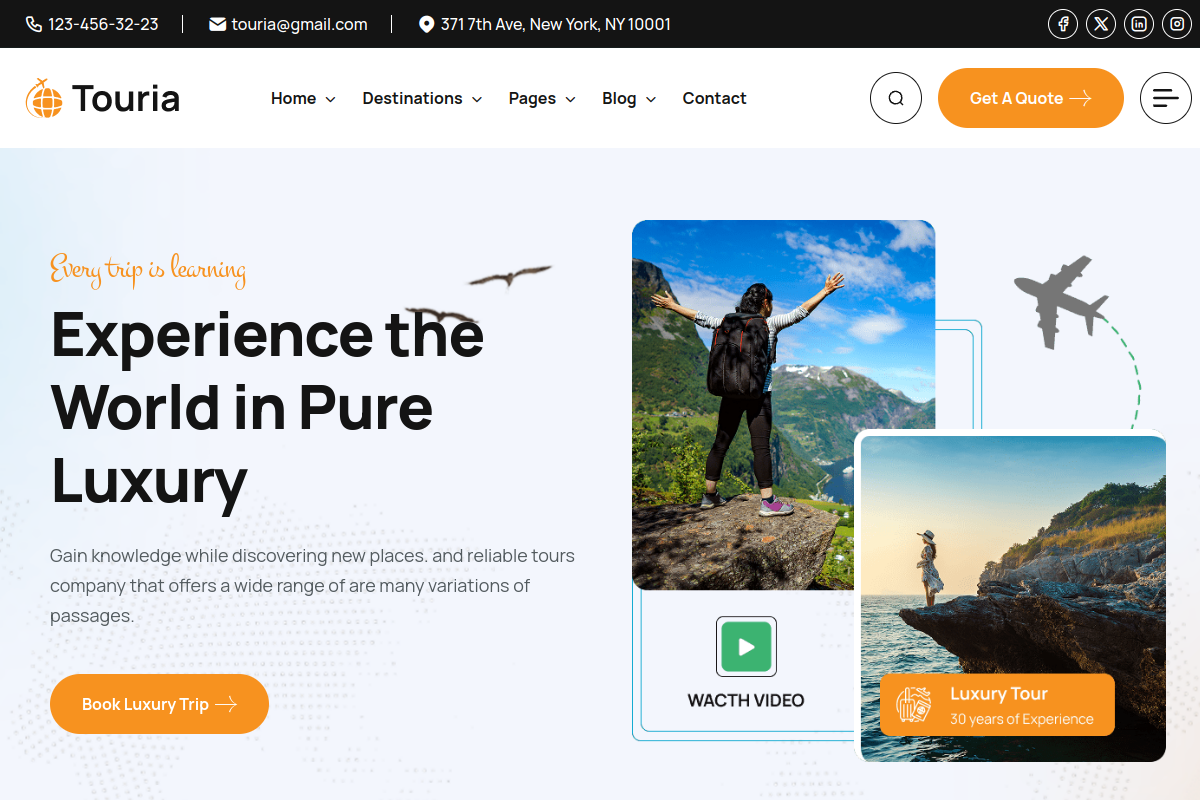Expand the Destinations dropdown menu
The height and width of the screenshot is (800, 1200).
422,98
